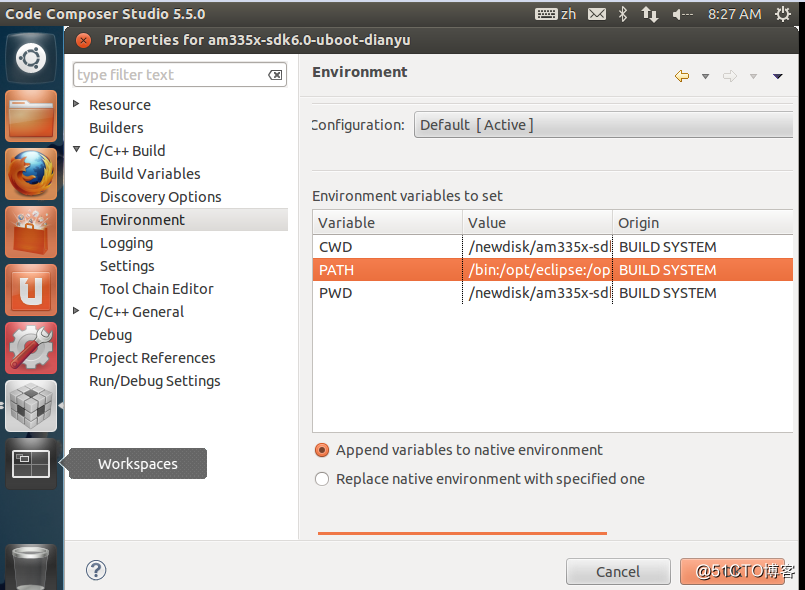Click the Workspaces tooltip label

pyautogui.click(x=138, y=464)
